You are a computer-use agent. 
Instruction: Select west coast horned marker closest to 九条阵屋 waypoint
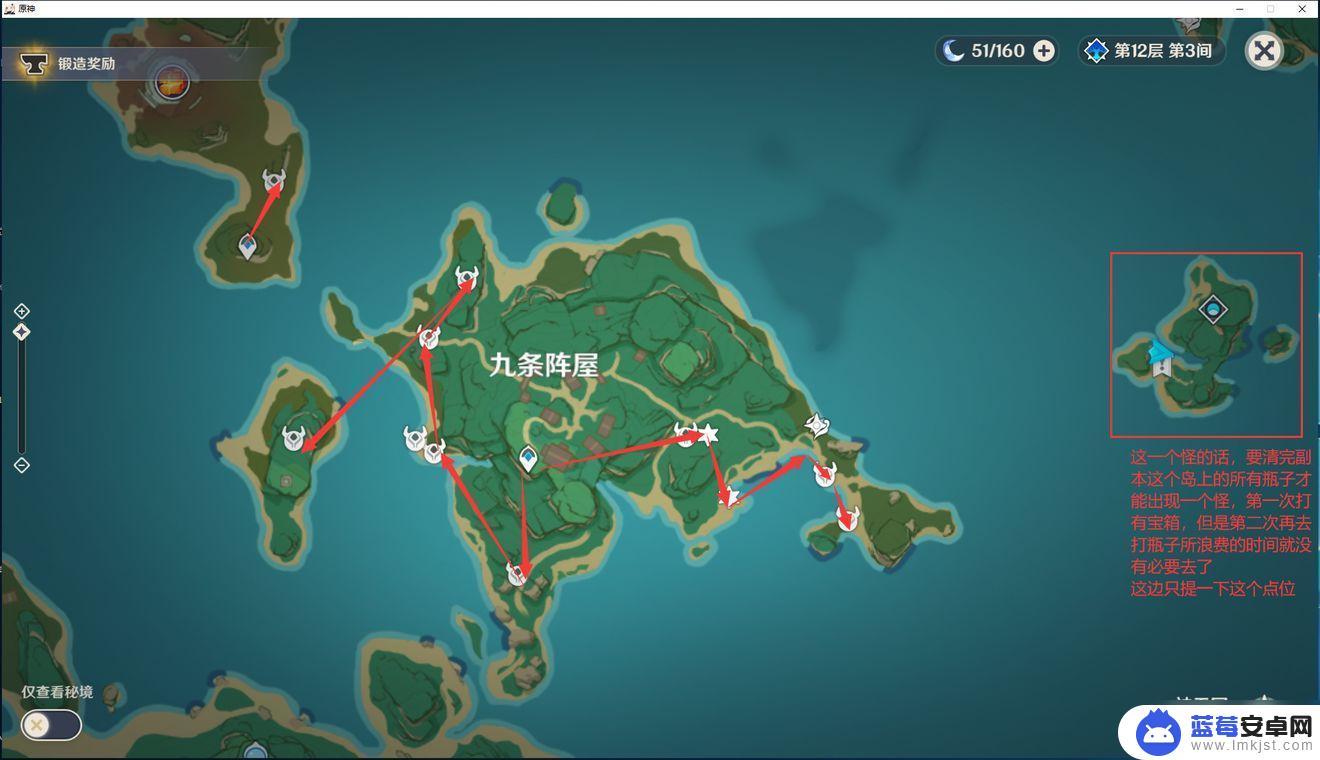(434, 451)
